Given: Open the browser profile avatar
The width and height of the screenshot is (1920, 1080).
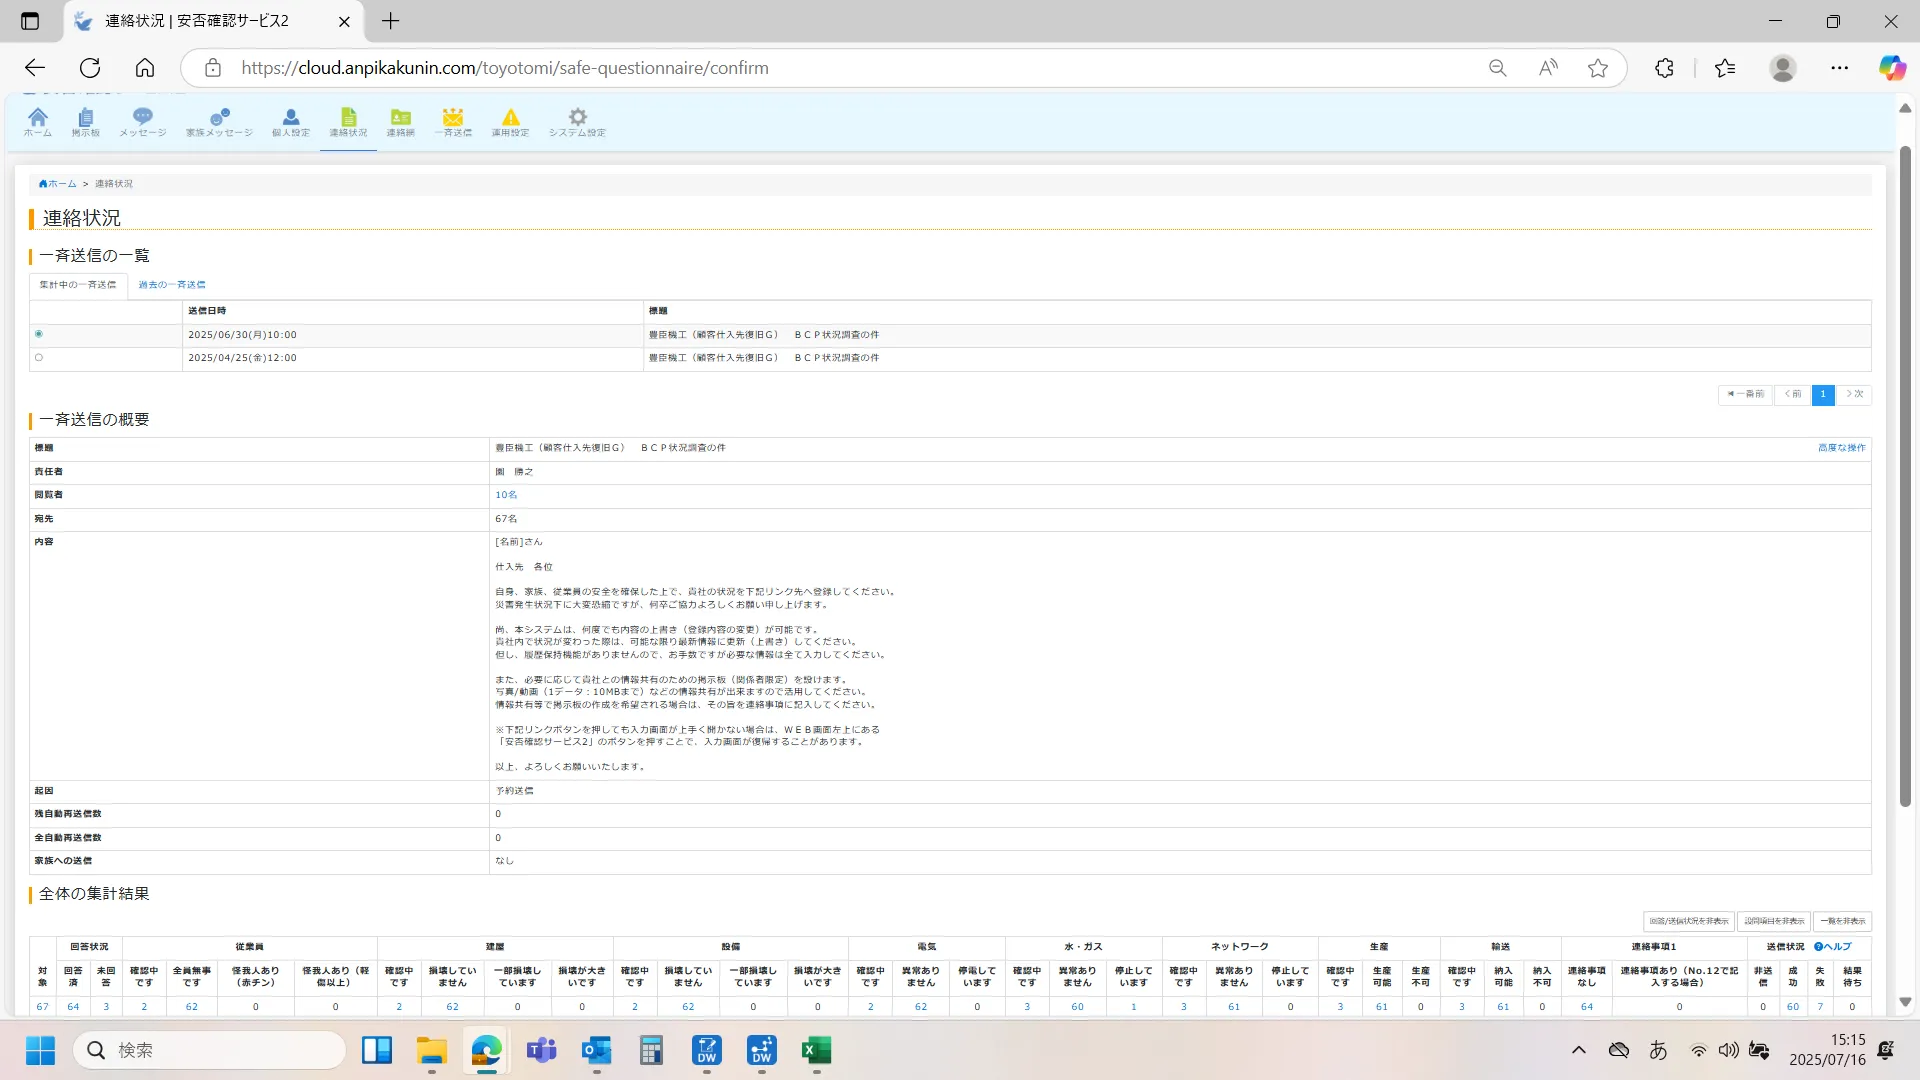Looking at the screenshot, I should 1783,68.
